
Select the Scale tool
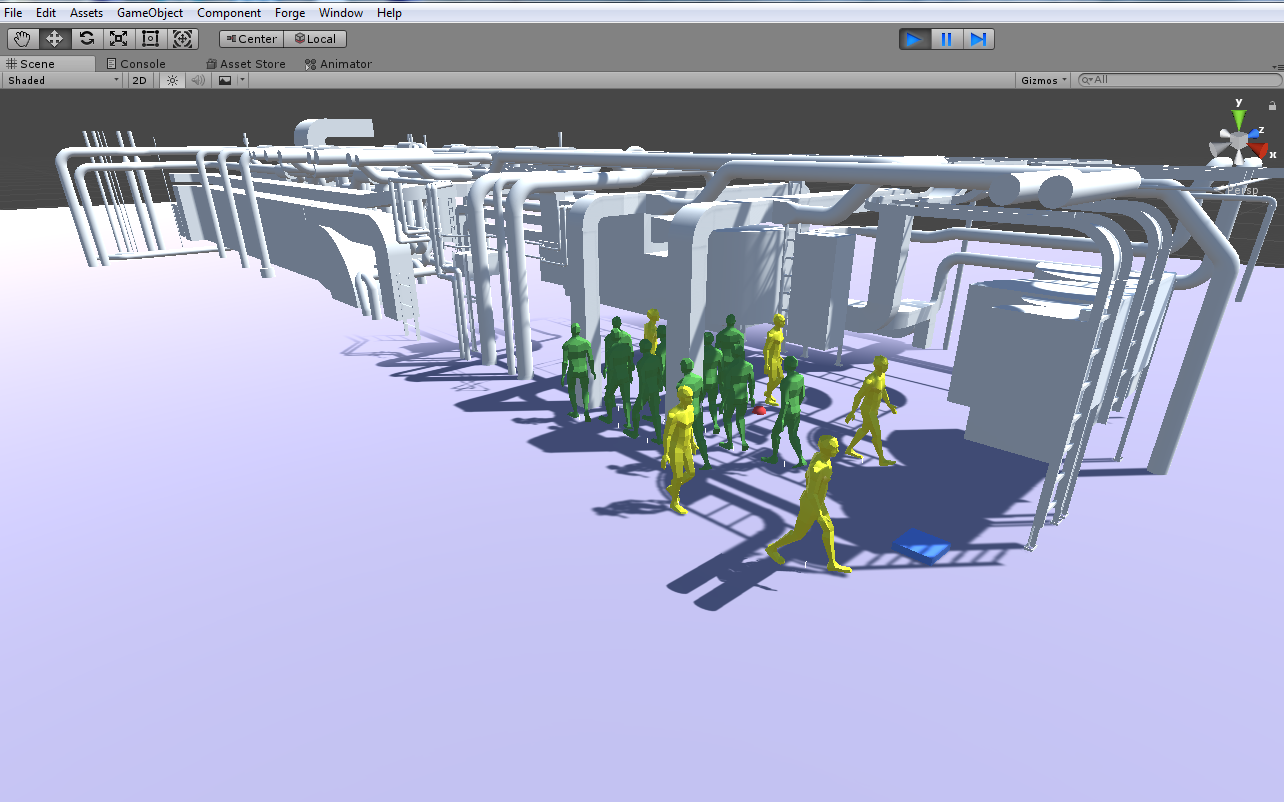click(x=119, y=39)
